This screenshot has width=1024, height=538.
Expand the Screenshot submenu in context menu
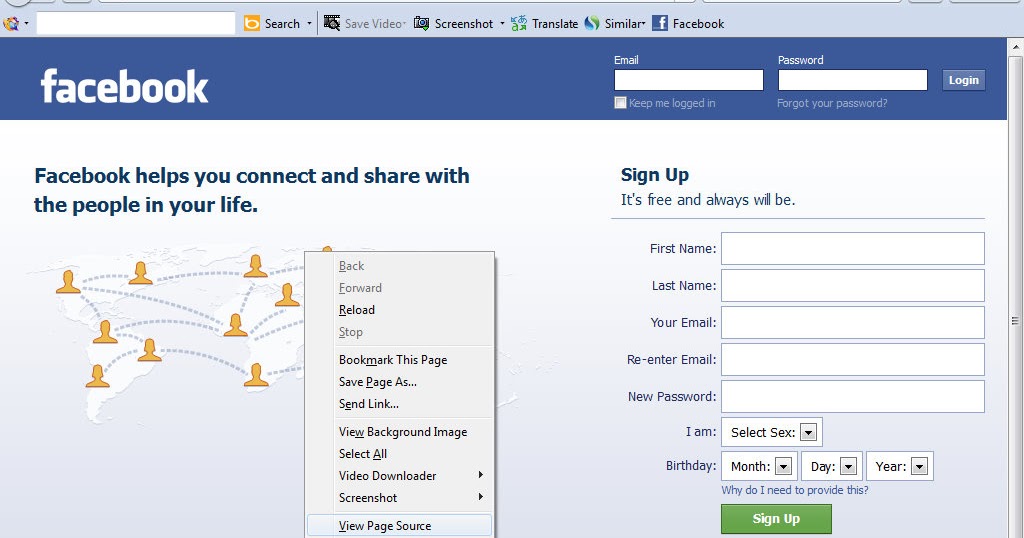pos(400,498)
